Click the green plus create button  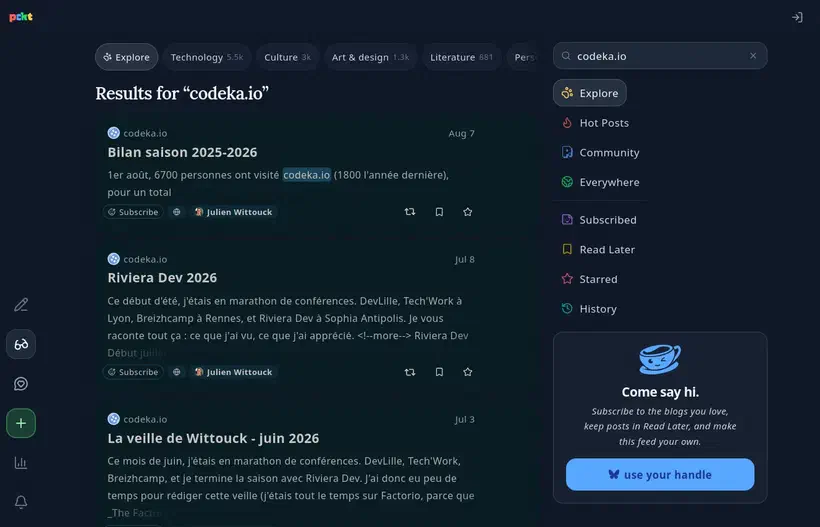click(21, 423)
